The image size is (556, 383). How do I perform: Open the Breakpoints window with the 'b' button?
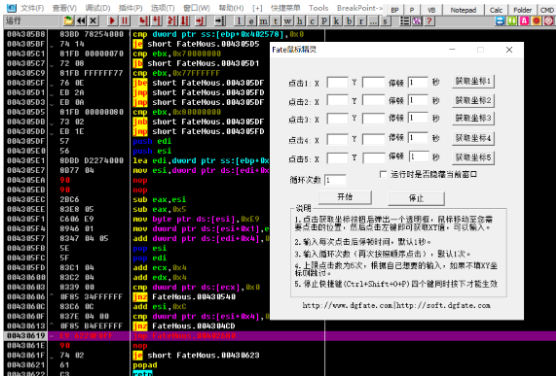coord(349,21)
